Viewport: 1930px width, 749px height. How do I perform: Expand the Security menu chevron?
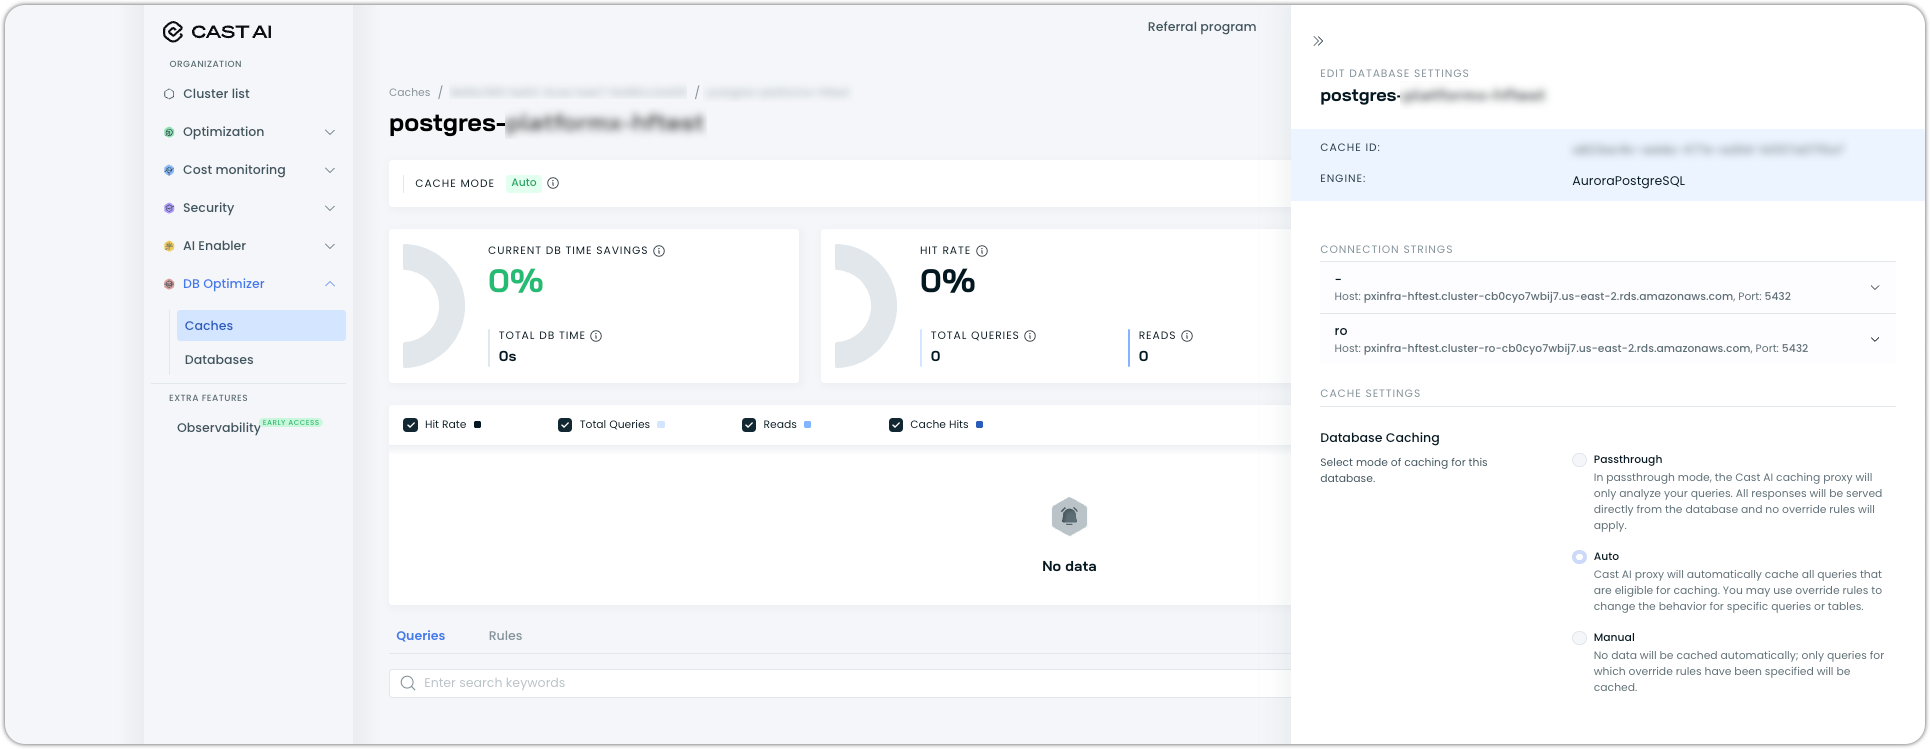click(x=330, y=208)
